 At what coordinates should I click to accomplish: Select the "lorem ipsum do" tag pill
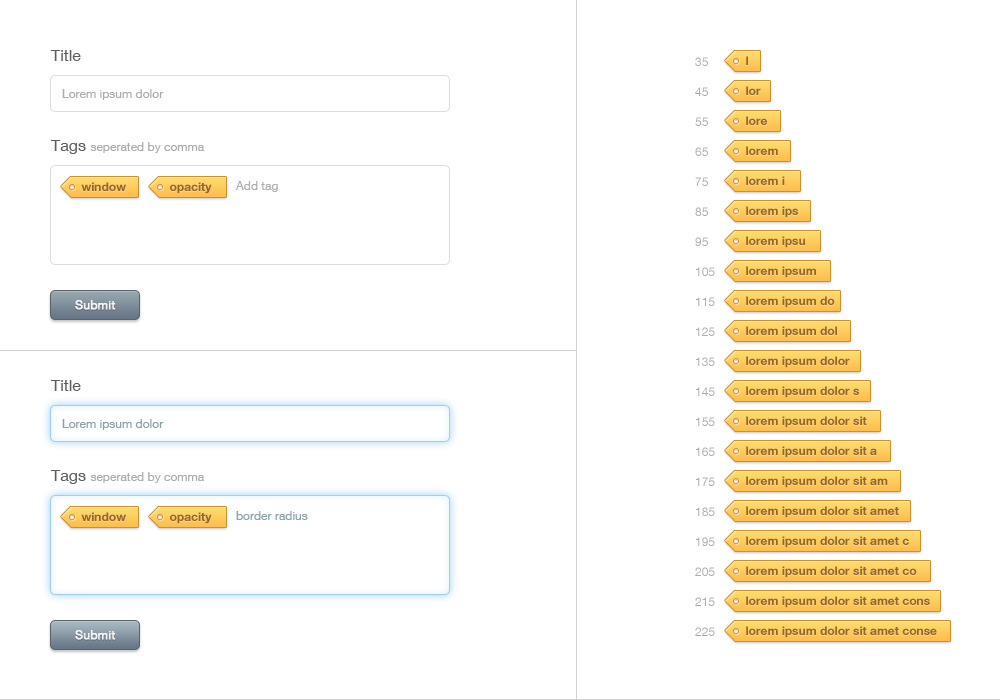click(x=783, y=301)
